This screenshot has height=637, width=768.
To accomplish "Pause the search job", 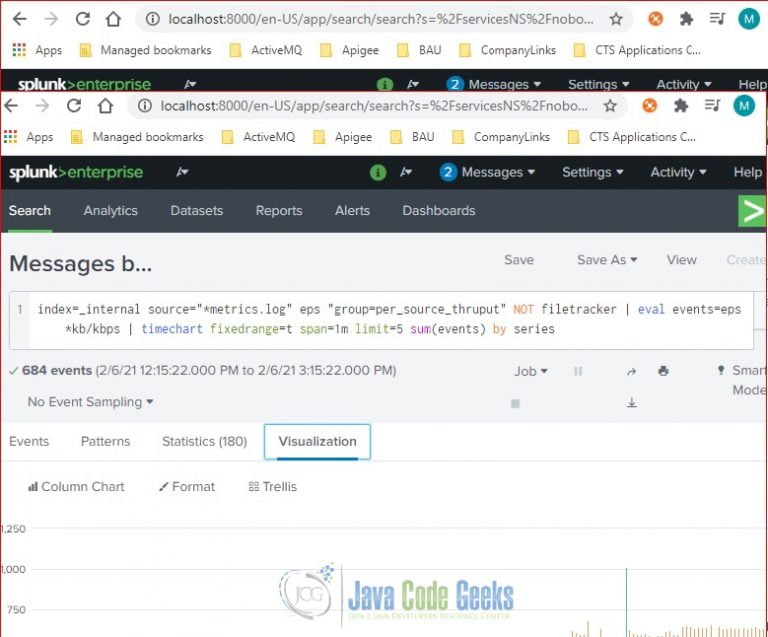I will tap(578, 371).
